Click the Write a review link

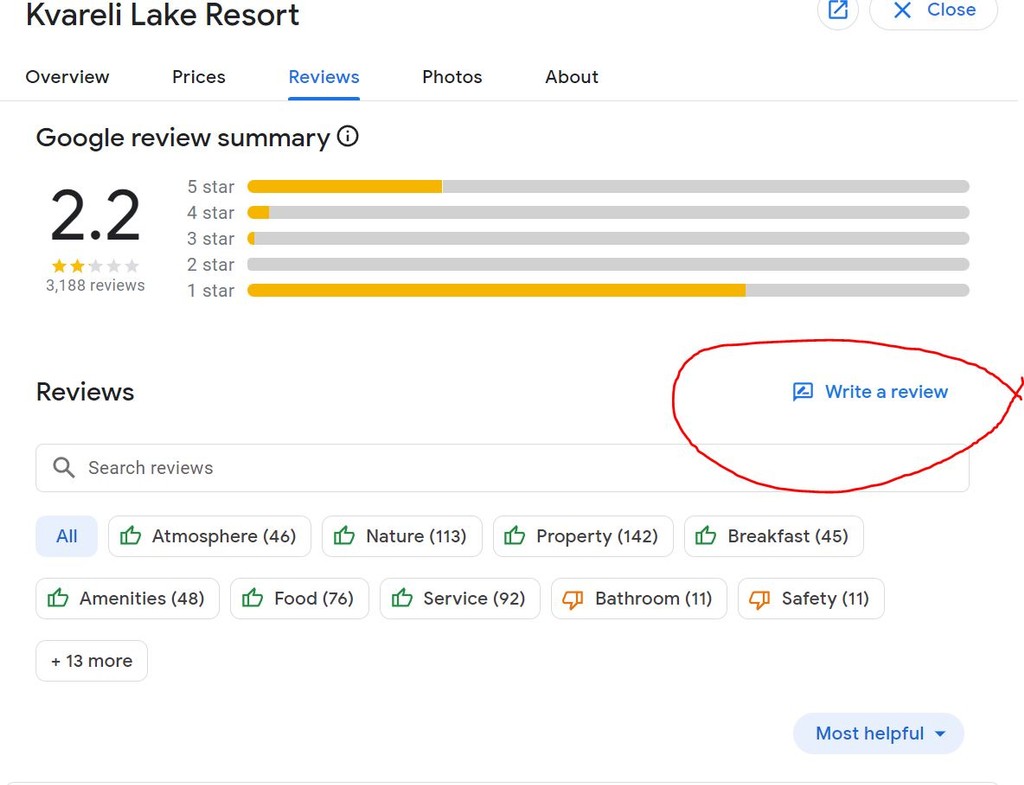point(870,391)
